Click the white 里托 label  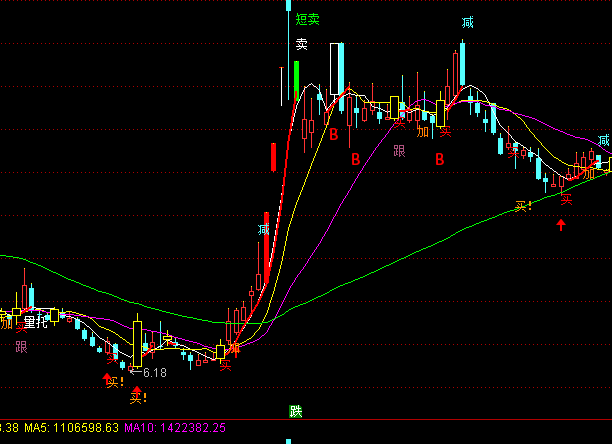point(35,322)
